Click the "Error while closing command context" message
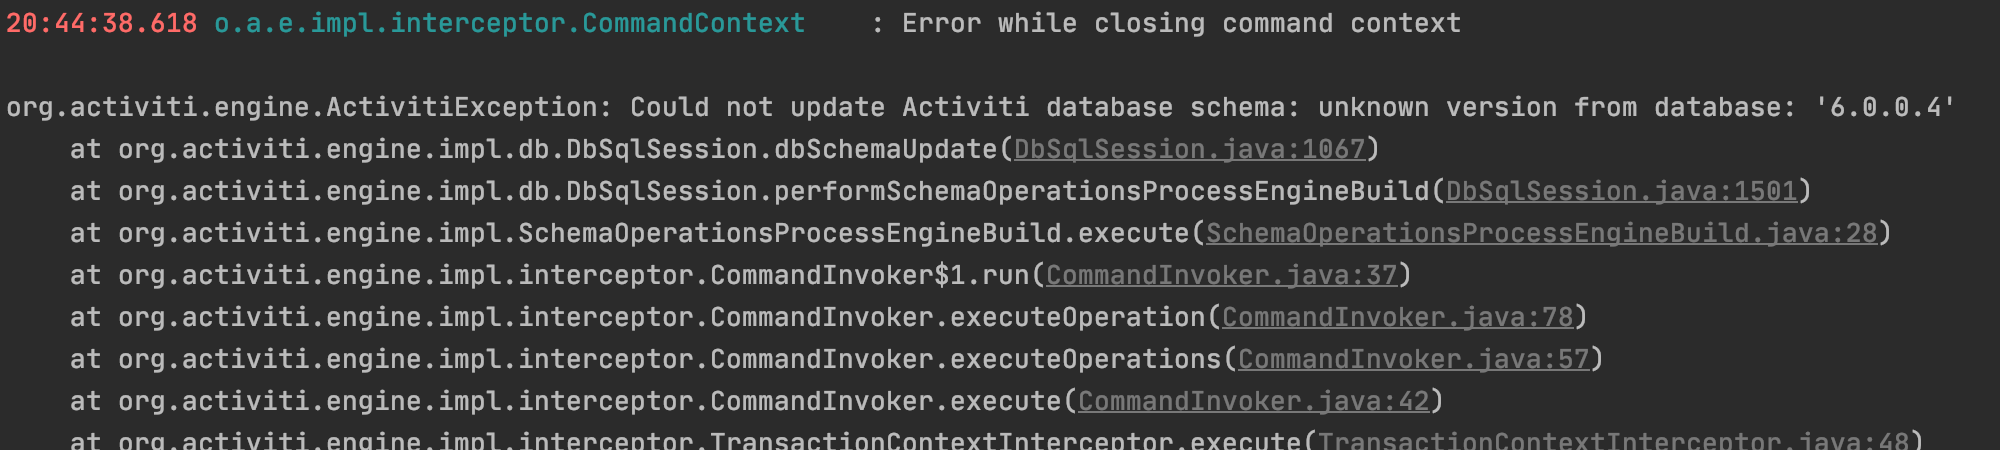Screen dimensions: 2000x450 click(x=1181, y=23)
